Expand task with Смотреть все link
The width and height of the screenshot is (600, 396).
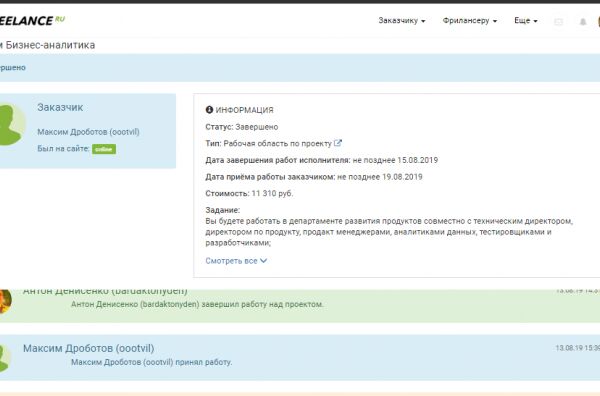(236, 261)
